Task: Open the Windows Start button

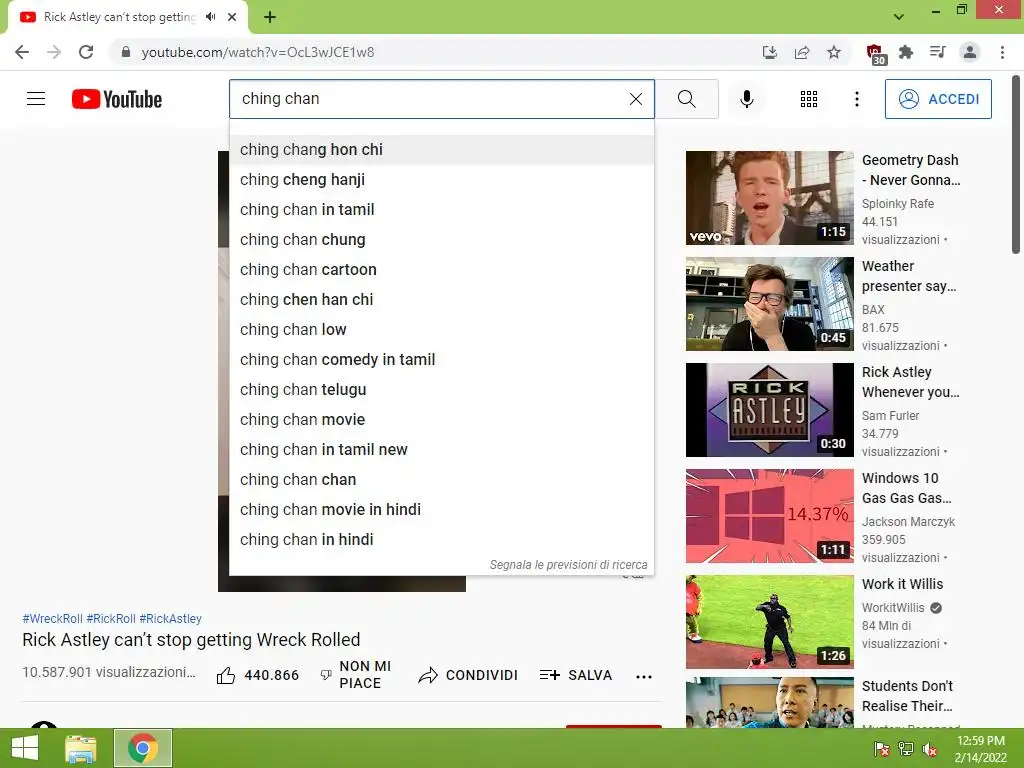Action: pos(25,748)
